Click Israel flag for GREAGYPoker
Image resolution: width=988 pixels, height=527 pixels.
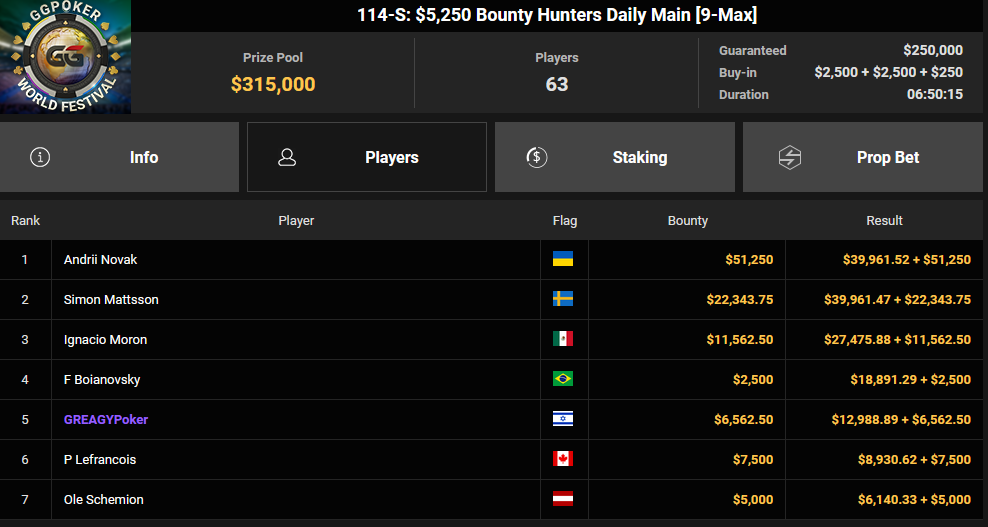[563, 419]
